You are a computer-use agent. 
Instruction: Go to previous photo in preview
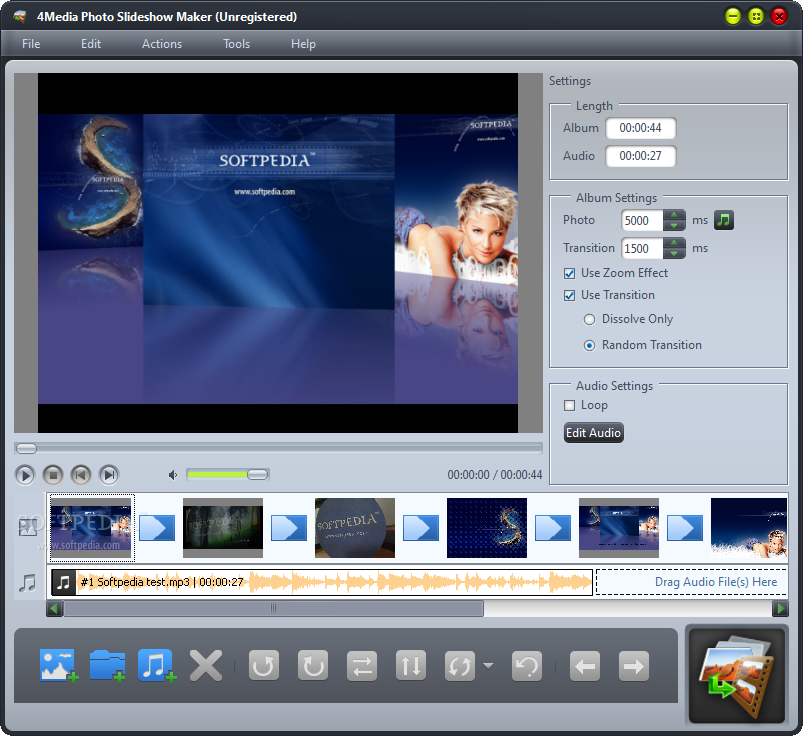81,475
